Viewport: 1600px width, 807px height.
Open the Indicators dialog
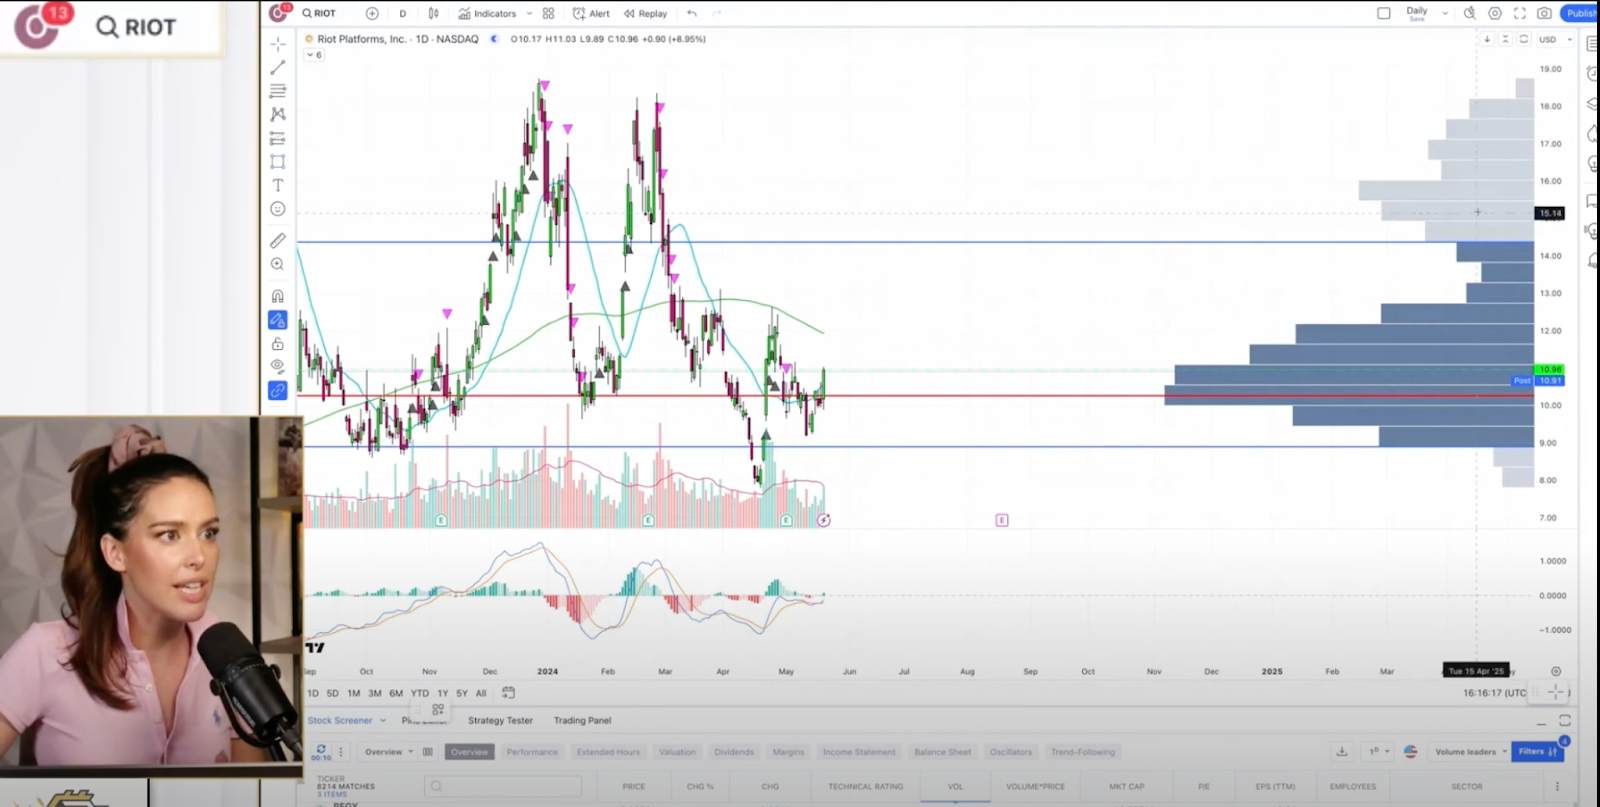pyautogui.click(x=487, y=13)
